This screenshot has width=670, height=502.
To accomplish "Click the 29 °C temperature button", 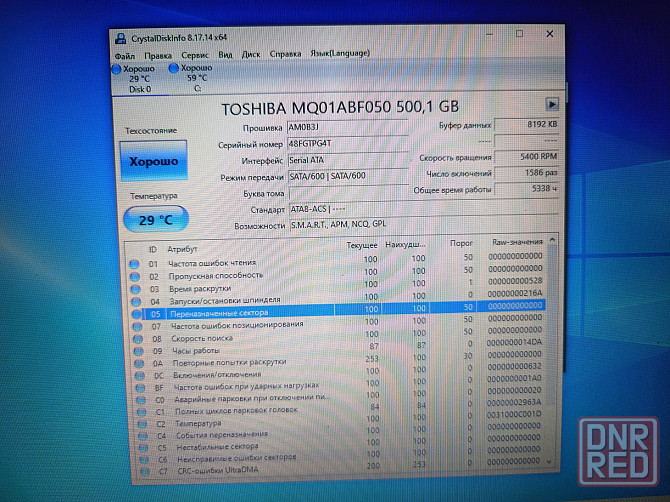I will (x=156, y=220).
